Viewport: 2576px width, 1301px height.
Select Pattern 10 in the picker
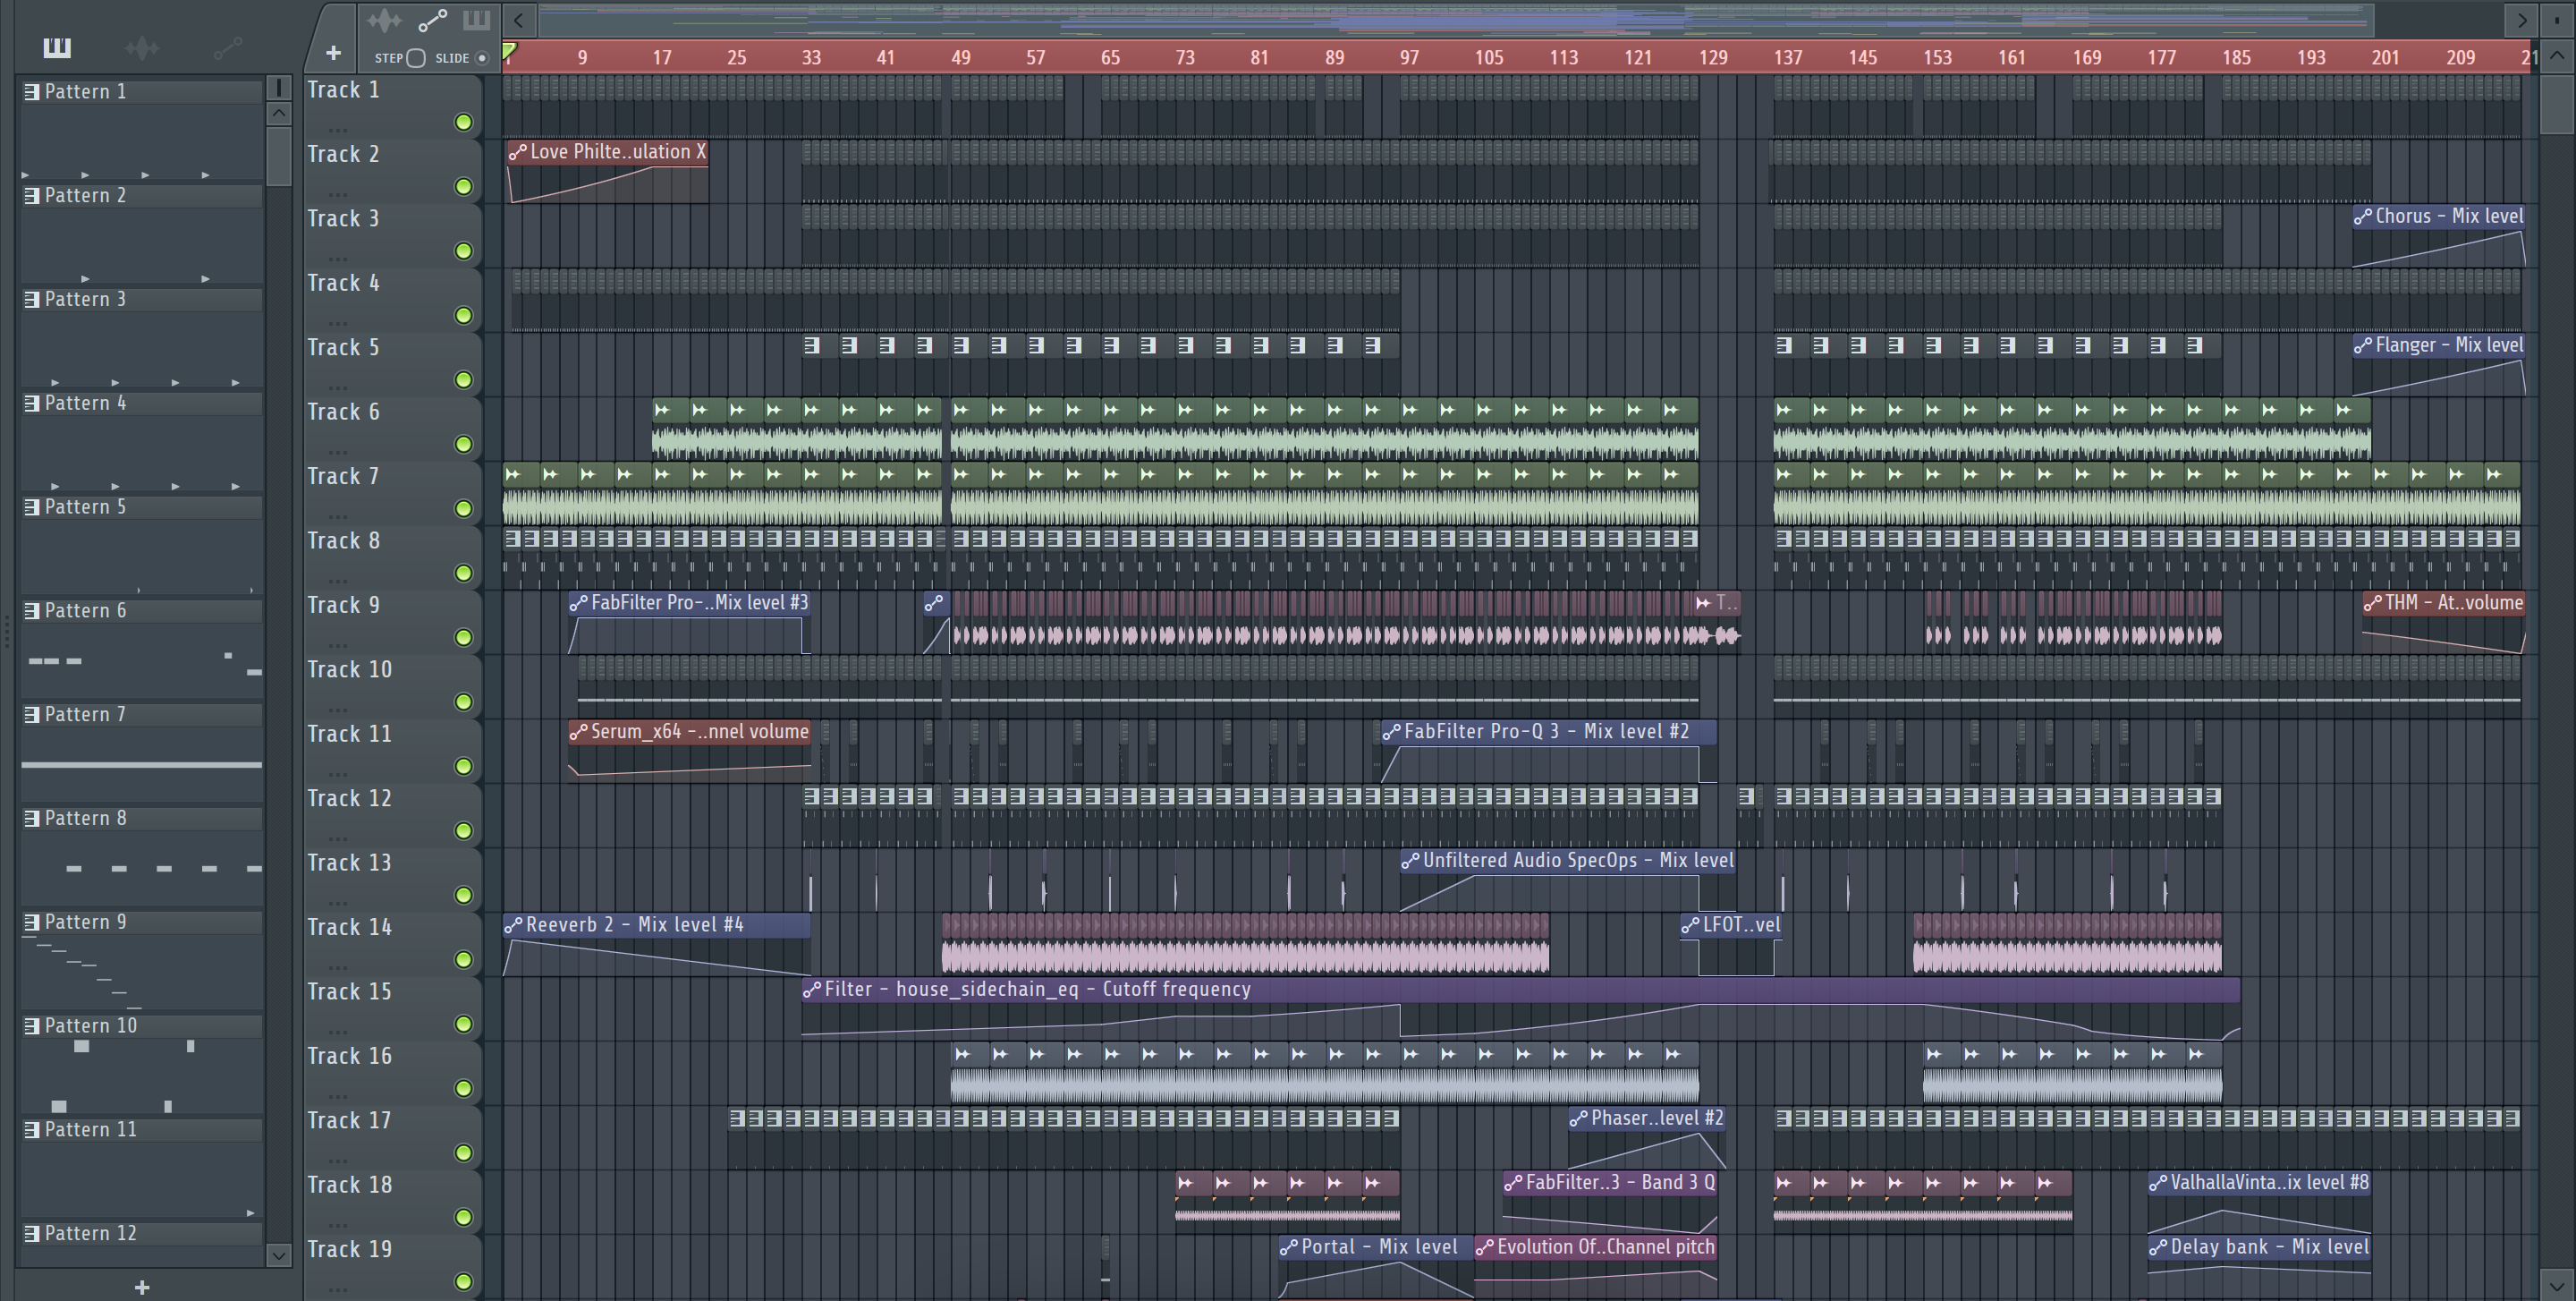pyautogui.click(x=142, y=1026)
